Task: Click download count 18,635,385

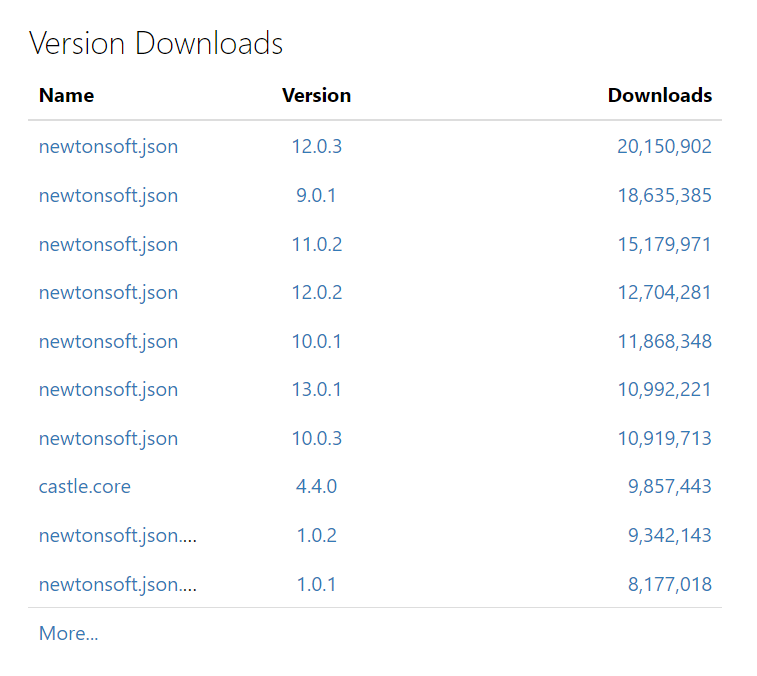Action: pyautogui.click(x=664, y=196)
